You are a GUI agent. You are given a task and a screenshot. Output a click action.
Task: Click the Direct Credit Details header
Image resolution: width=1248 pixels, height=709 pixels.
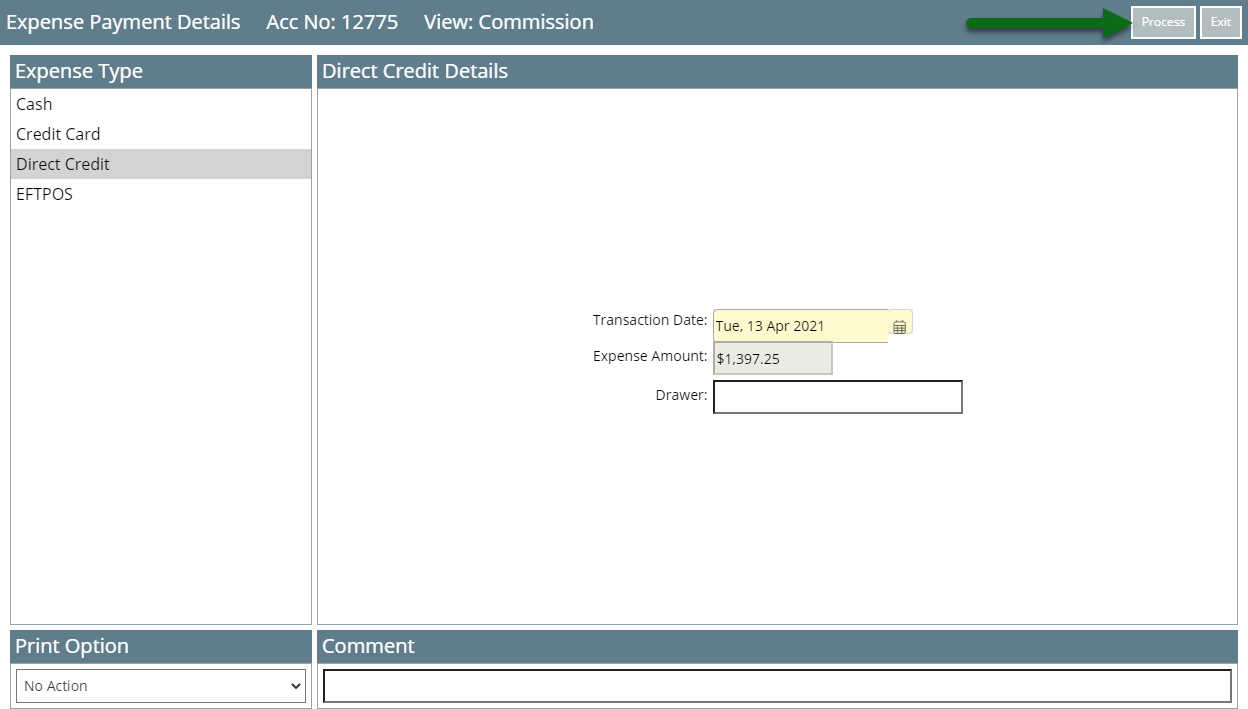coord(777,71)
